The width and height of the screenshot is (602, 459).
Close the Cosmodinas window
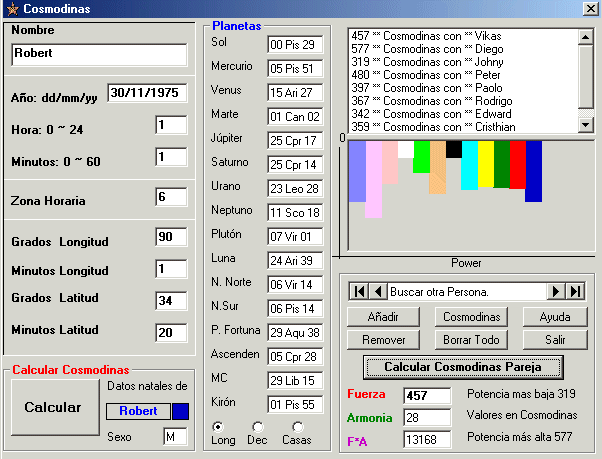pos(590,9)
